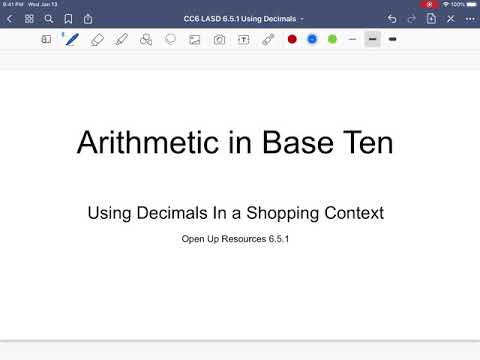480x360 pixels.
Task: Bookmark the current page
Action: (x=68, y=19)
